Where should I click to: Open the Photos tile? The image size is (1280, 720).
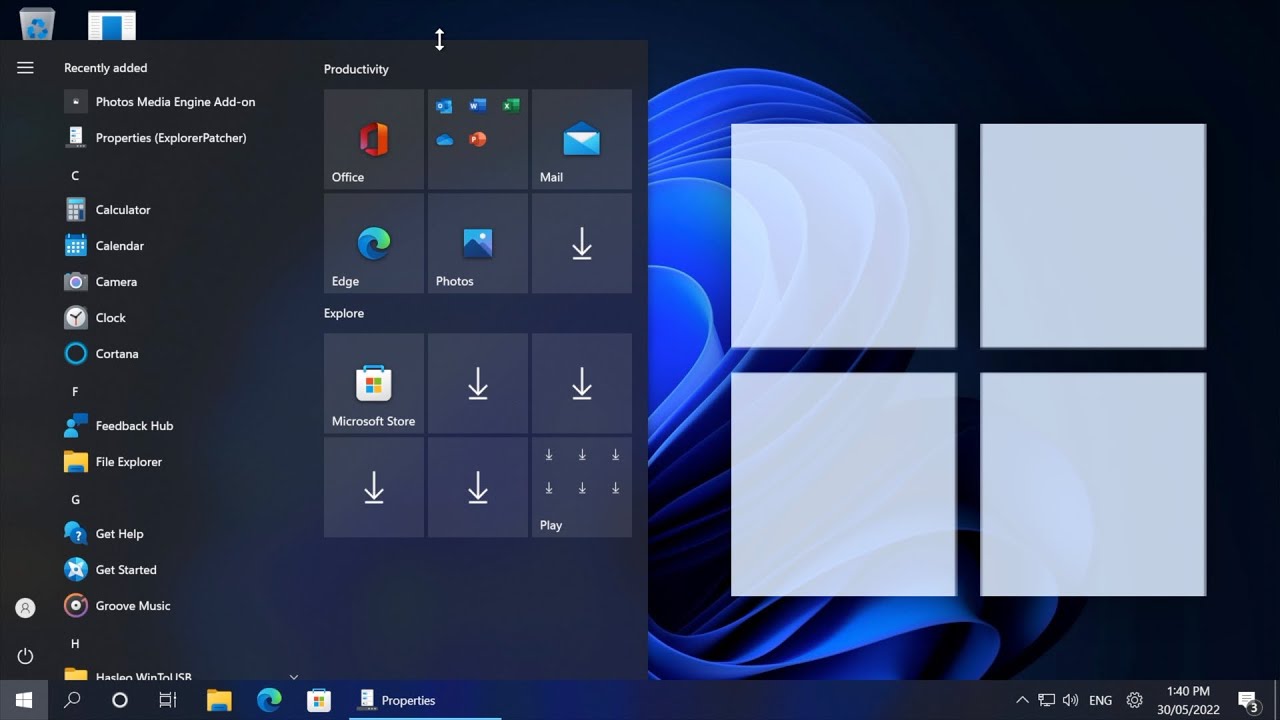478,243
